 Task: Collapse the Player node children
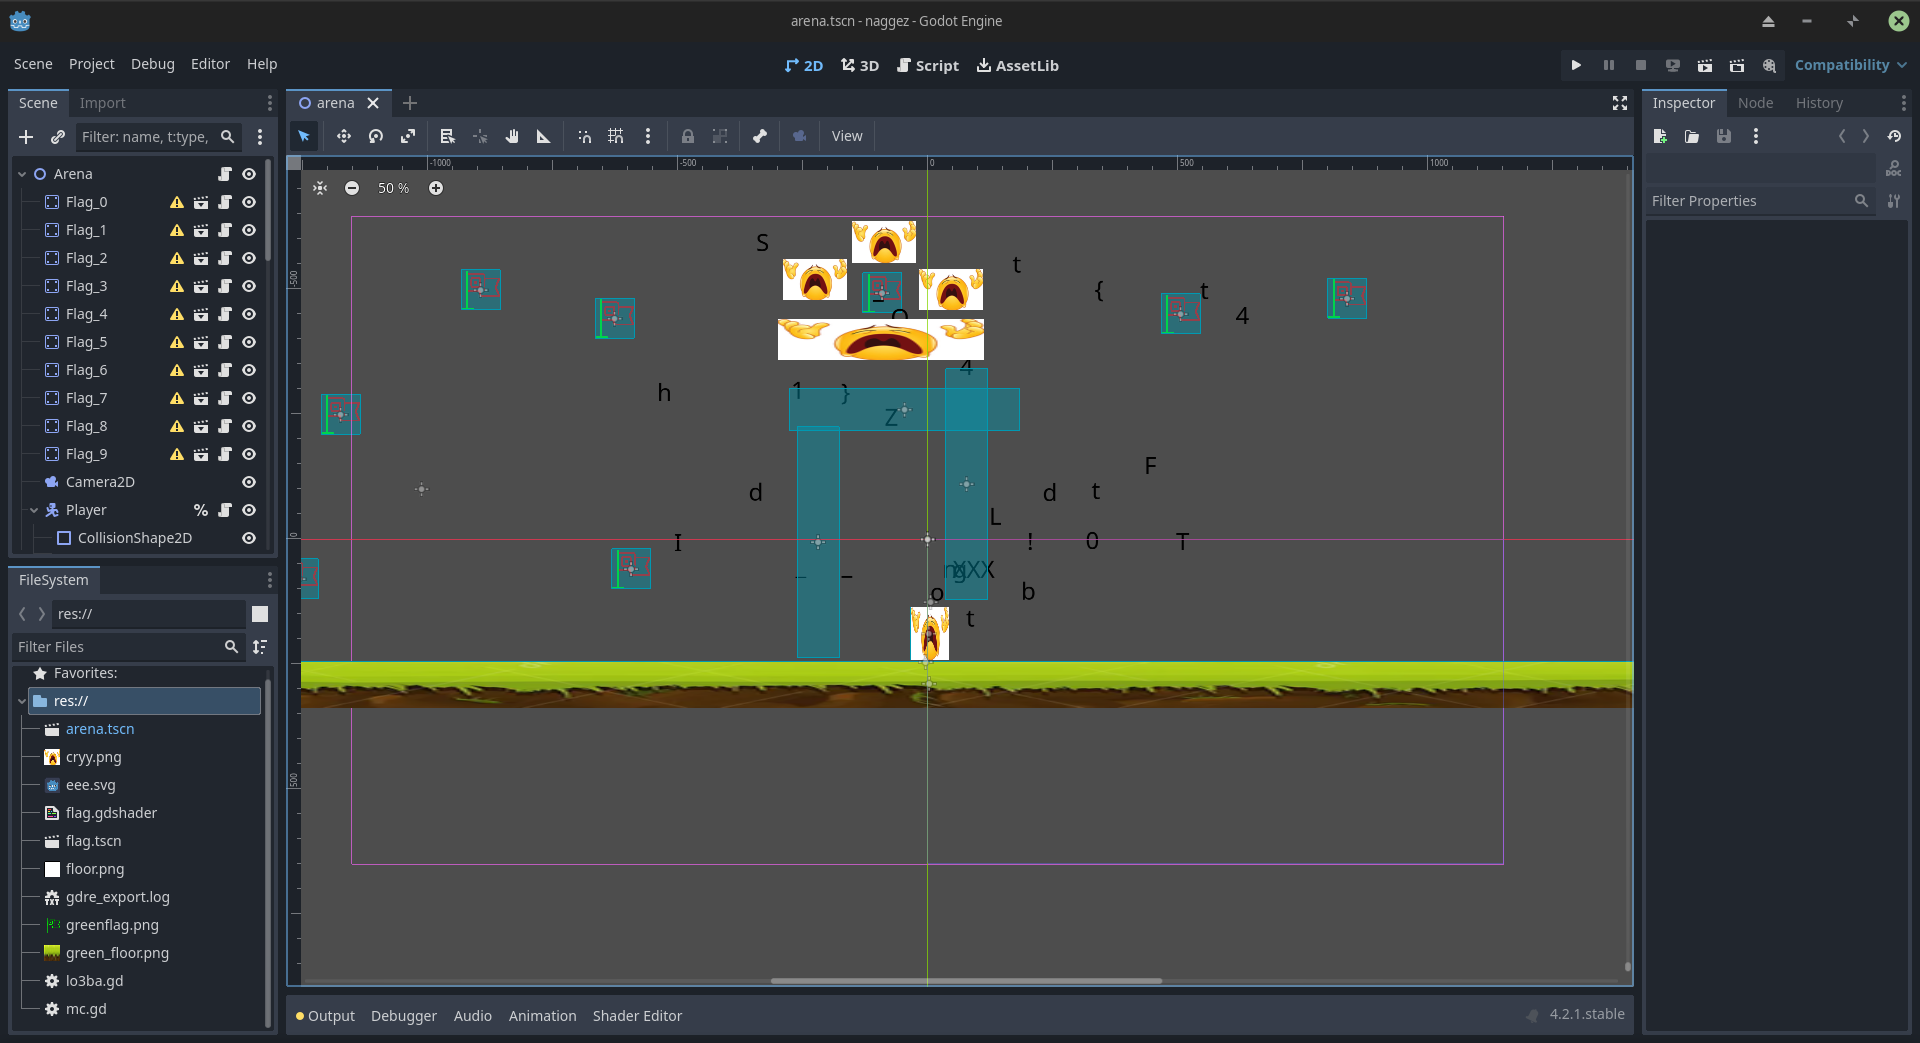(x=34, y=510)
